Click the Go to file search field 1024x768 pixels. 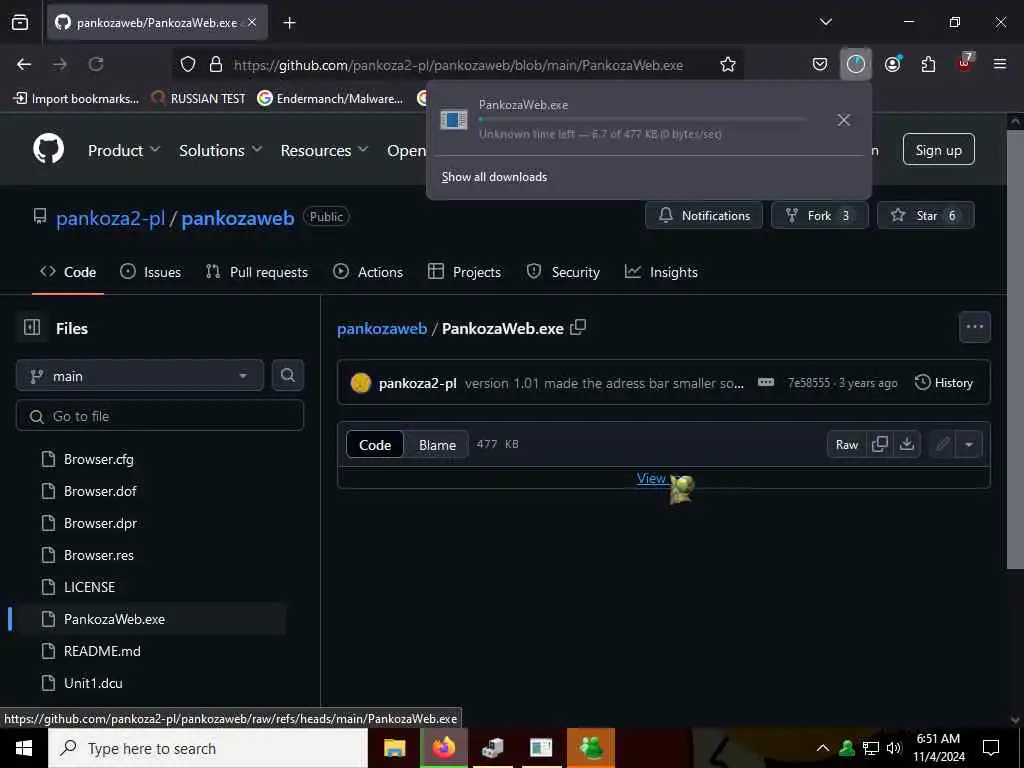pos(160,416)
